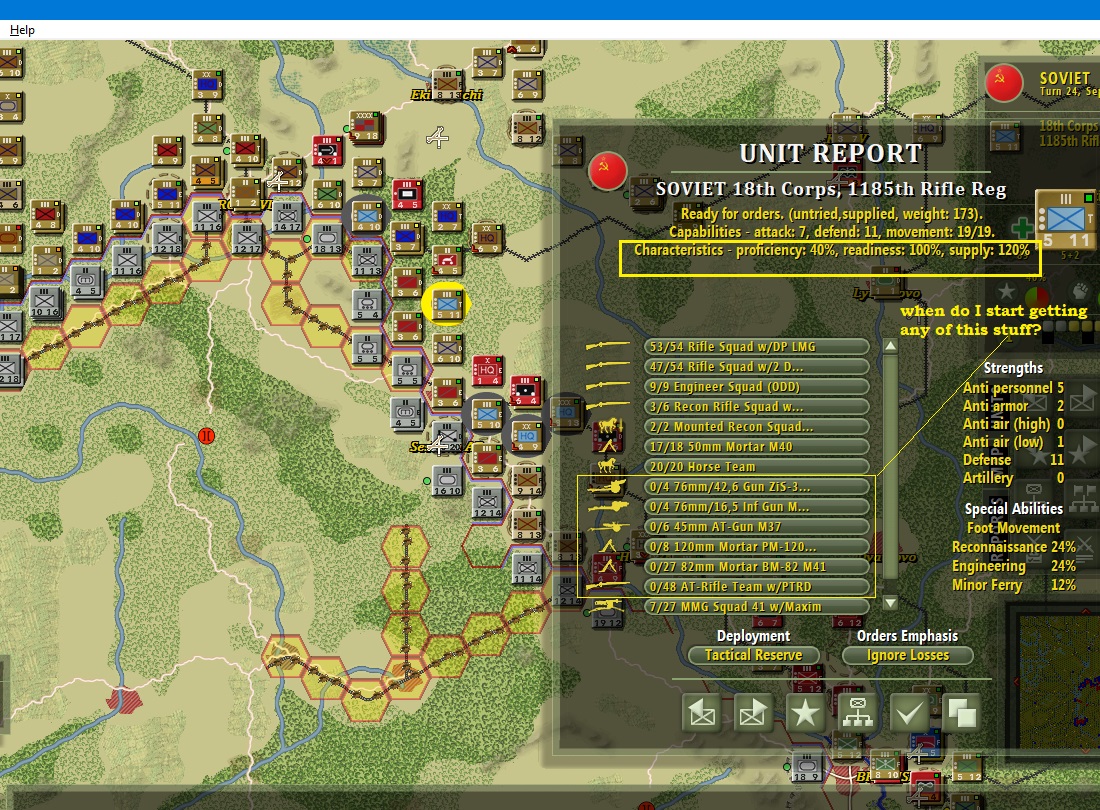Open the order of battle hierarchy button
The width and height of the screenshot is (1100, 810).
click(857, 713)
